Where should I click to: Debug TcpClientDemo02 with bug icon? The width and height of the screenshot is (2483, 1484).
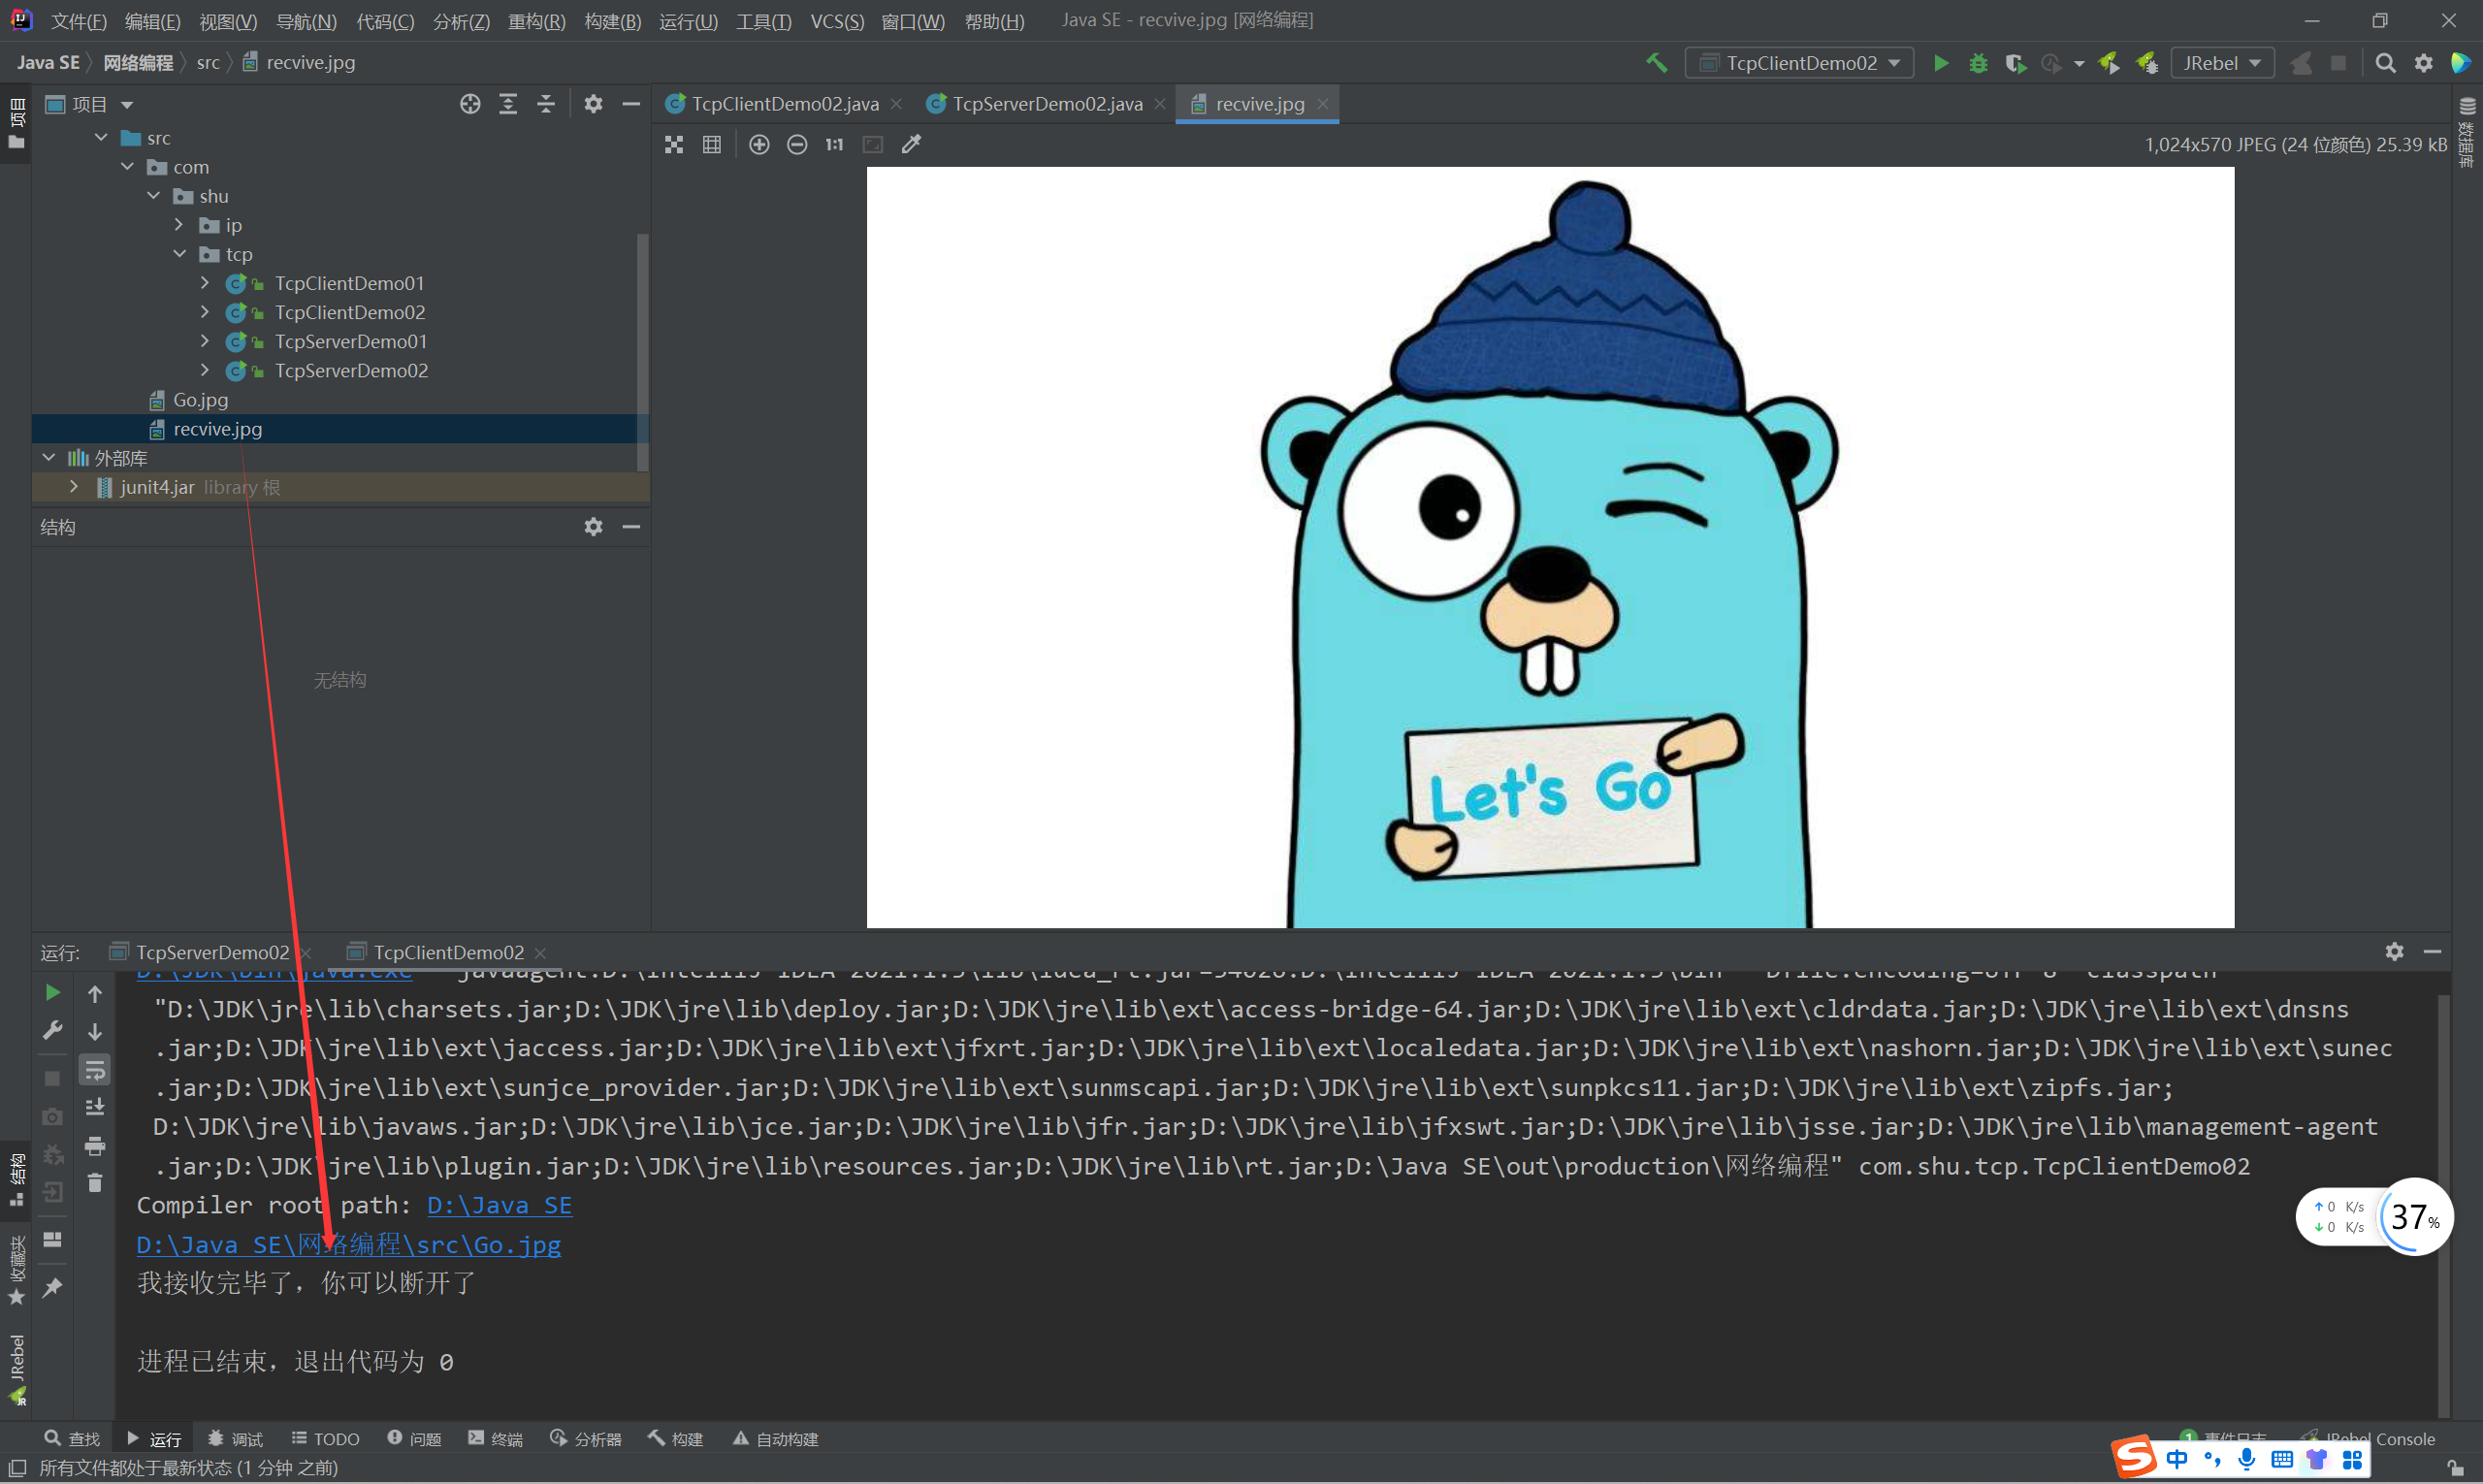point(1978,63)
